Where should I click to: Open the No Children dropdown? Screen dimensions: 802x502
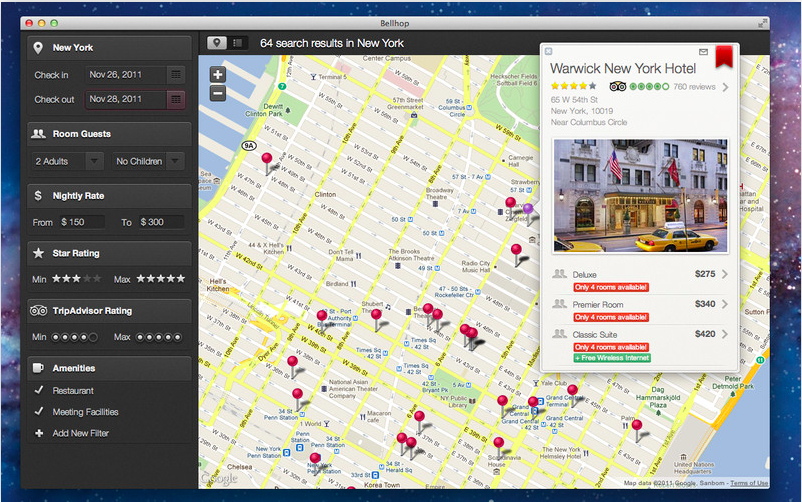(x=148, y=161)
